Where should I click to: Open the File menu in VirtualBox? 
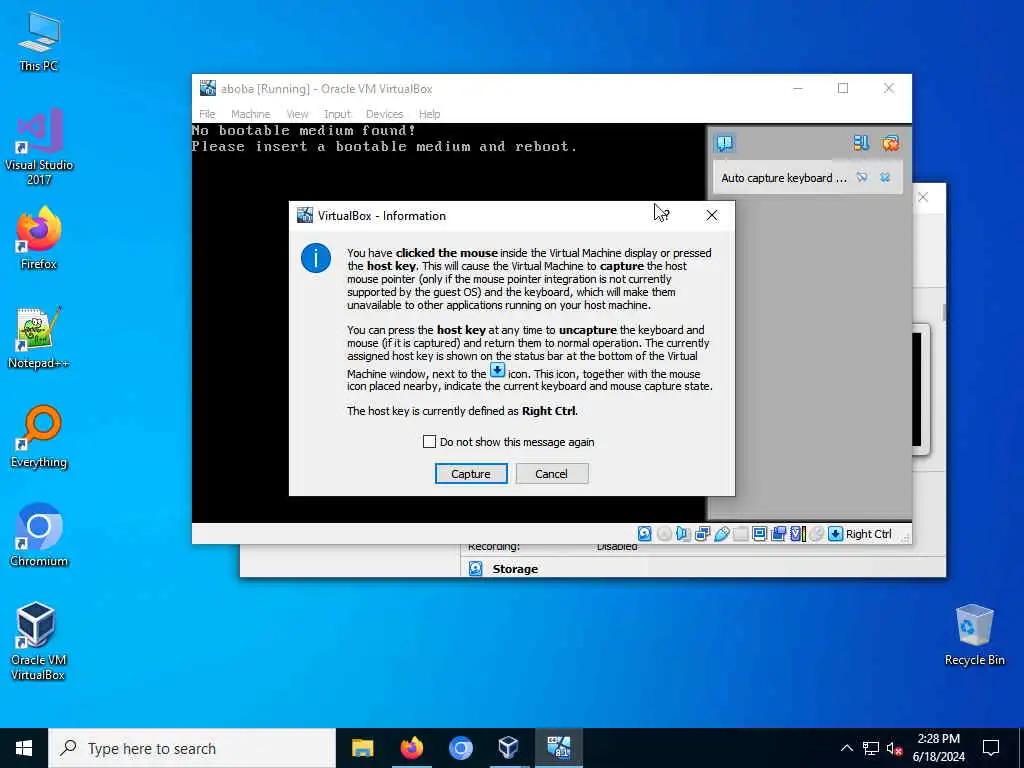point(207,114)
